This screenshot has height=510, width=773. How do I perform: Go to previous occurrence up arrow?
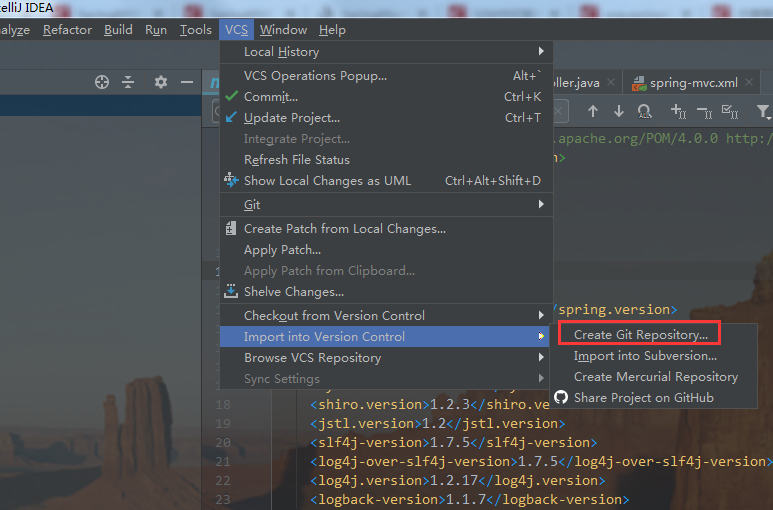coord(593,111)
